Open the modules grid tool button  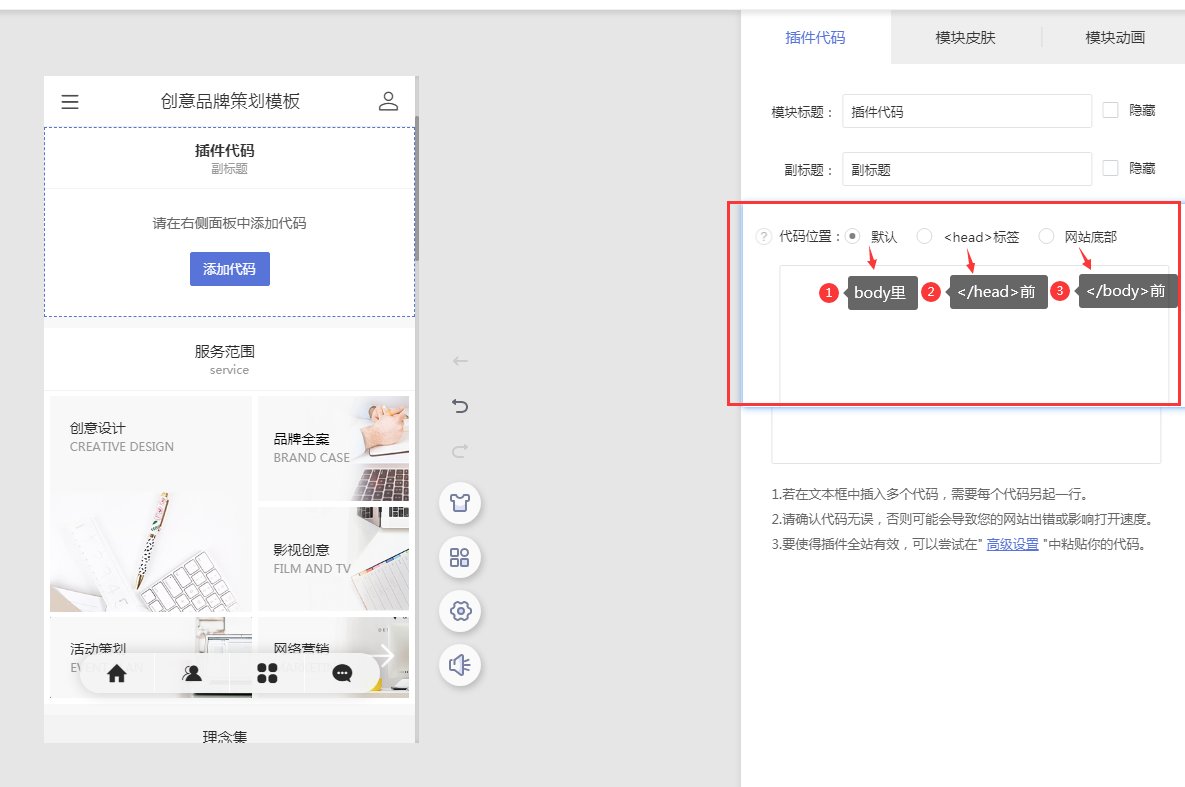pyautogui.click(x=460, y=557)
